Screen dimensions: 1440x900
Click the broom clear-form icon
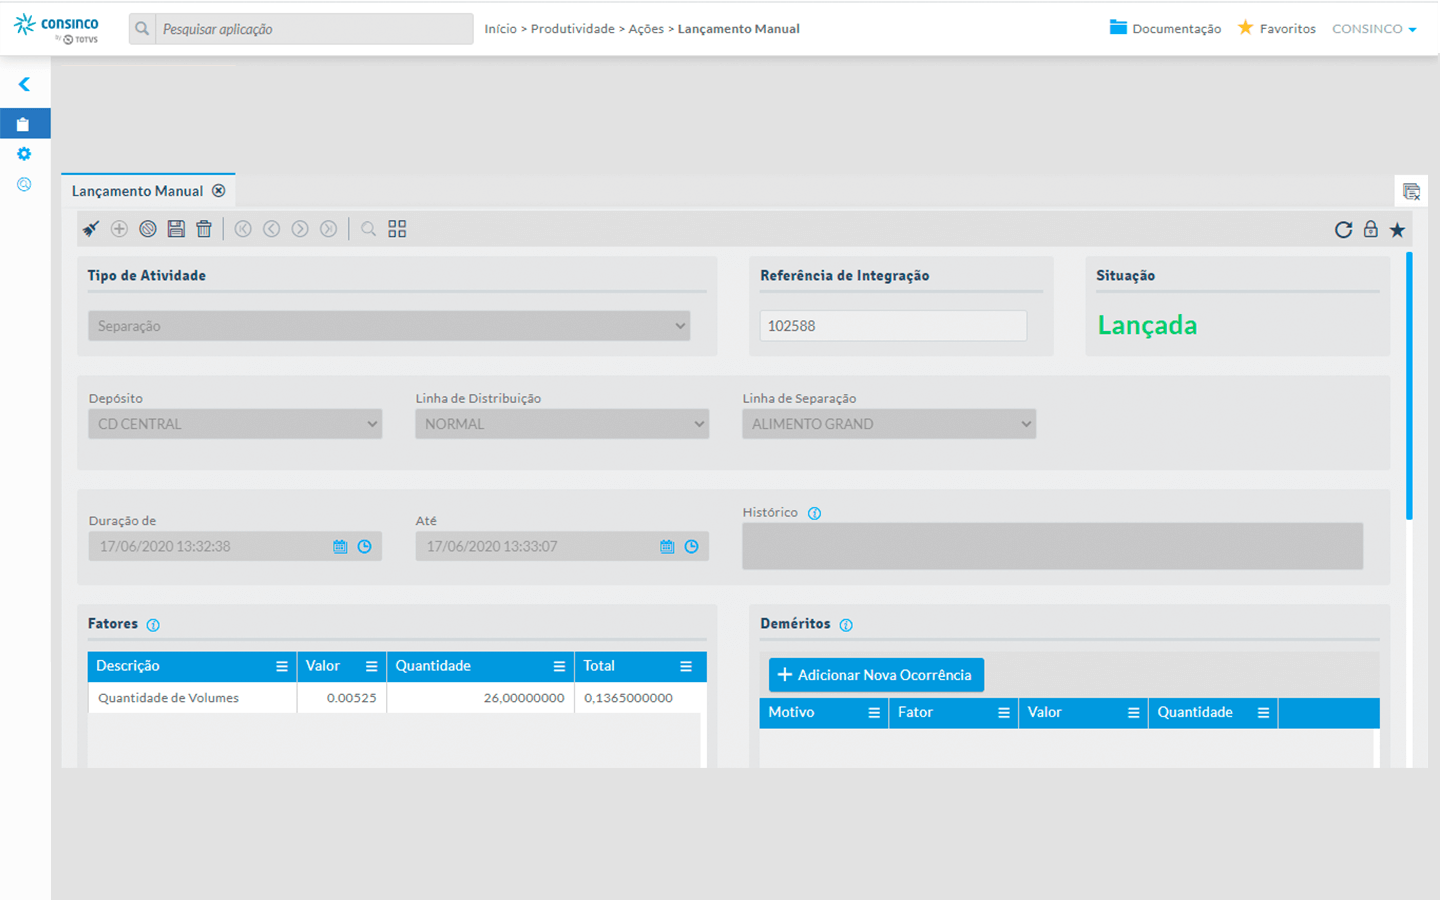coord(91,229)
